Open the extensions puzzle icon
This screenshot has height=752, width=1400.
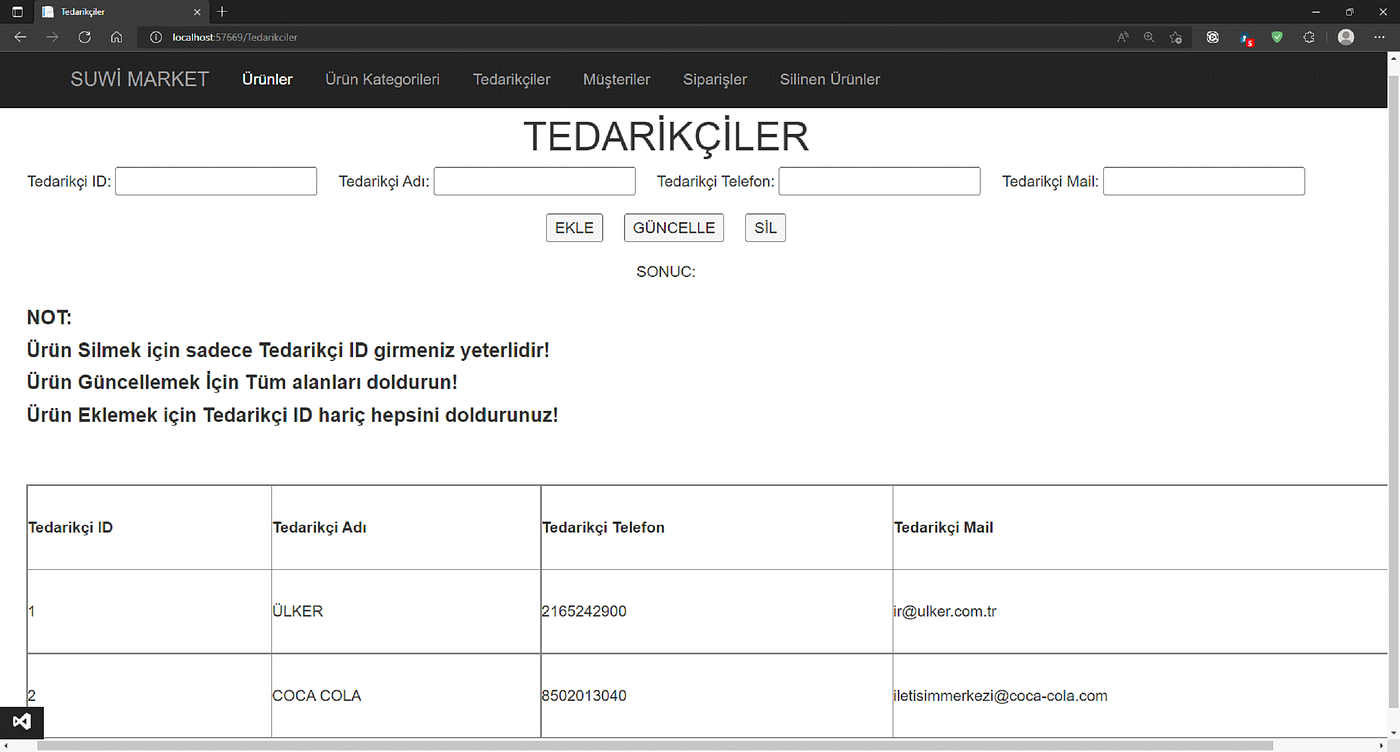coord(1309,37)
